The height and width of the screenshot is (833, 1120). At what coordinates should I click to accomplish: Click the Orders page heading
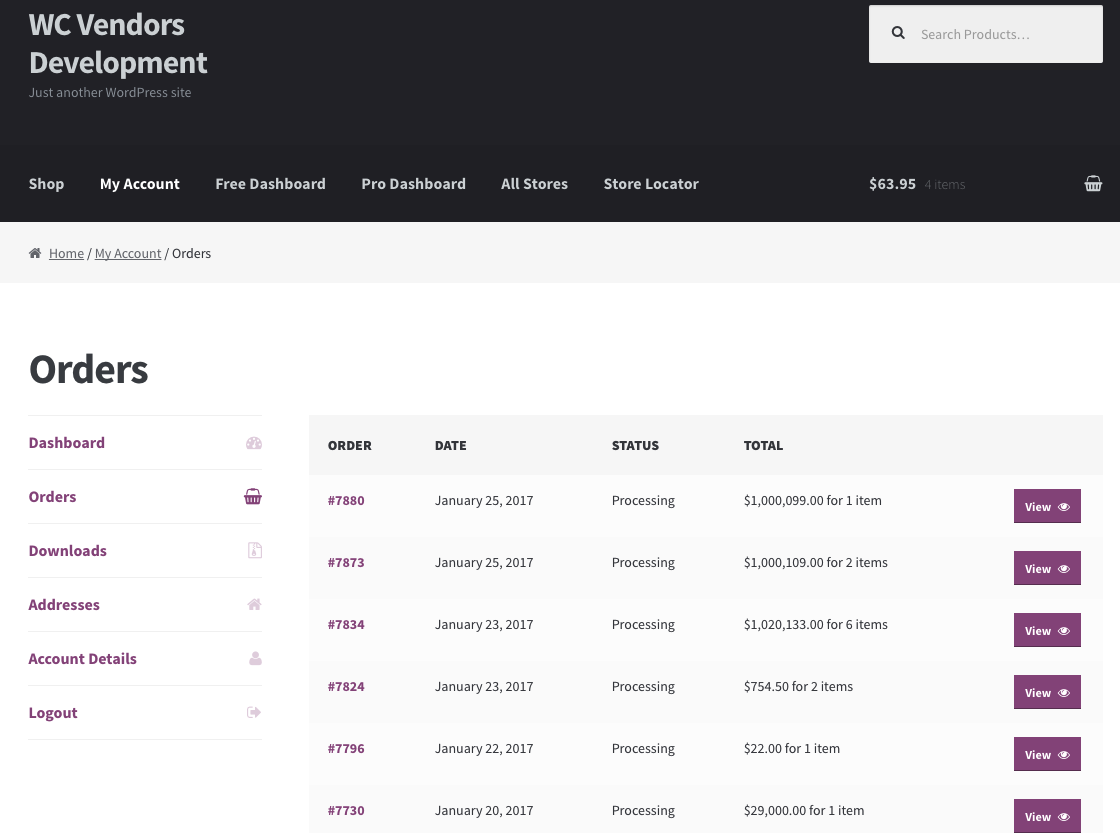click(89, 369)
